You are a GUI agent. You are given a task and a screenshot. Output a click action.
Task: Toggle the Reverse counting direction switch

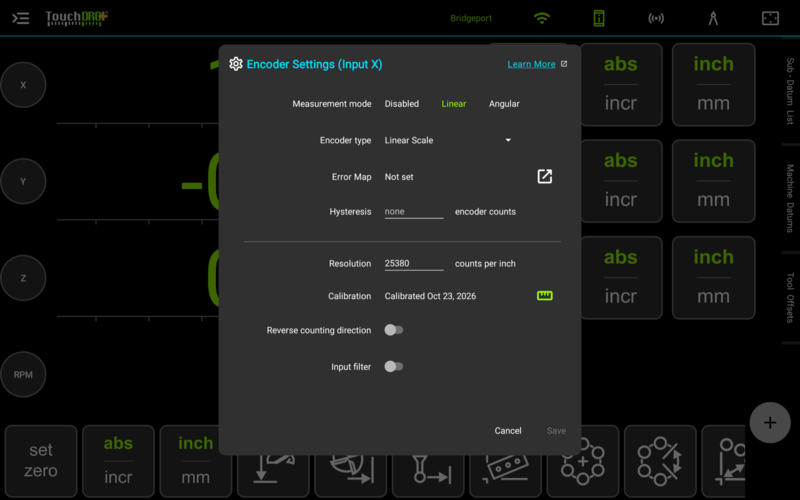pos(394,330)
